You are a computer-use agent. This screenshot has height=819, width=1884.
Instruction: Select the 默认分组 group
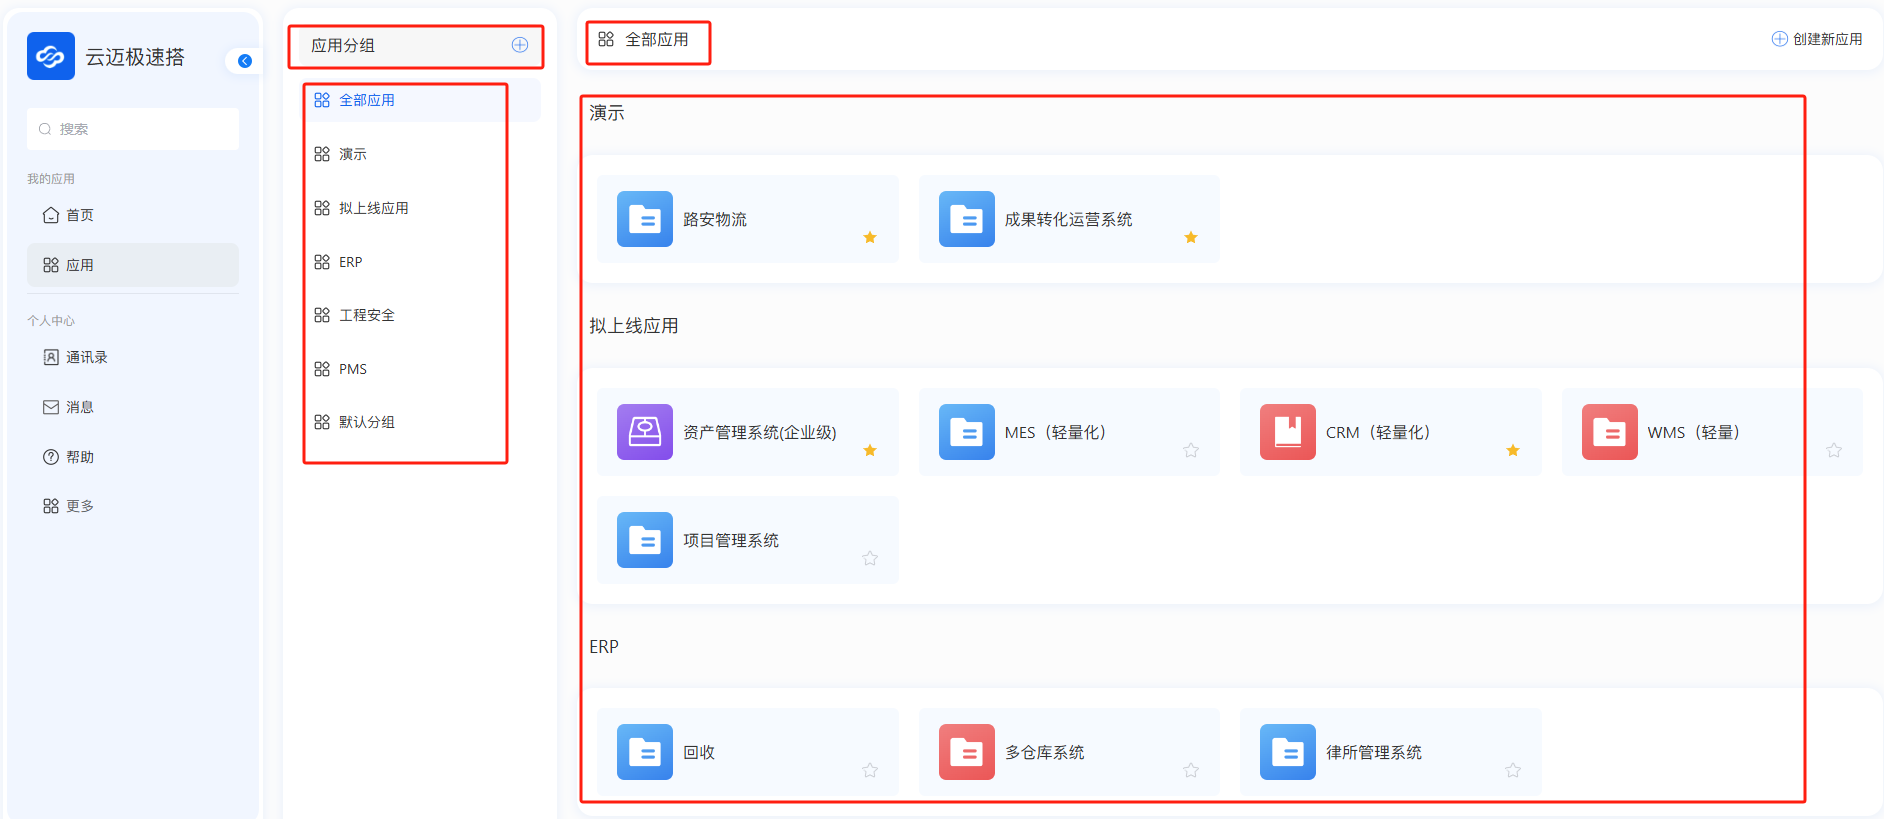pos(366,422)
